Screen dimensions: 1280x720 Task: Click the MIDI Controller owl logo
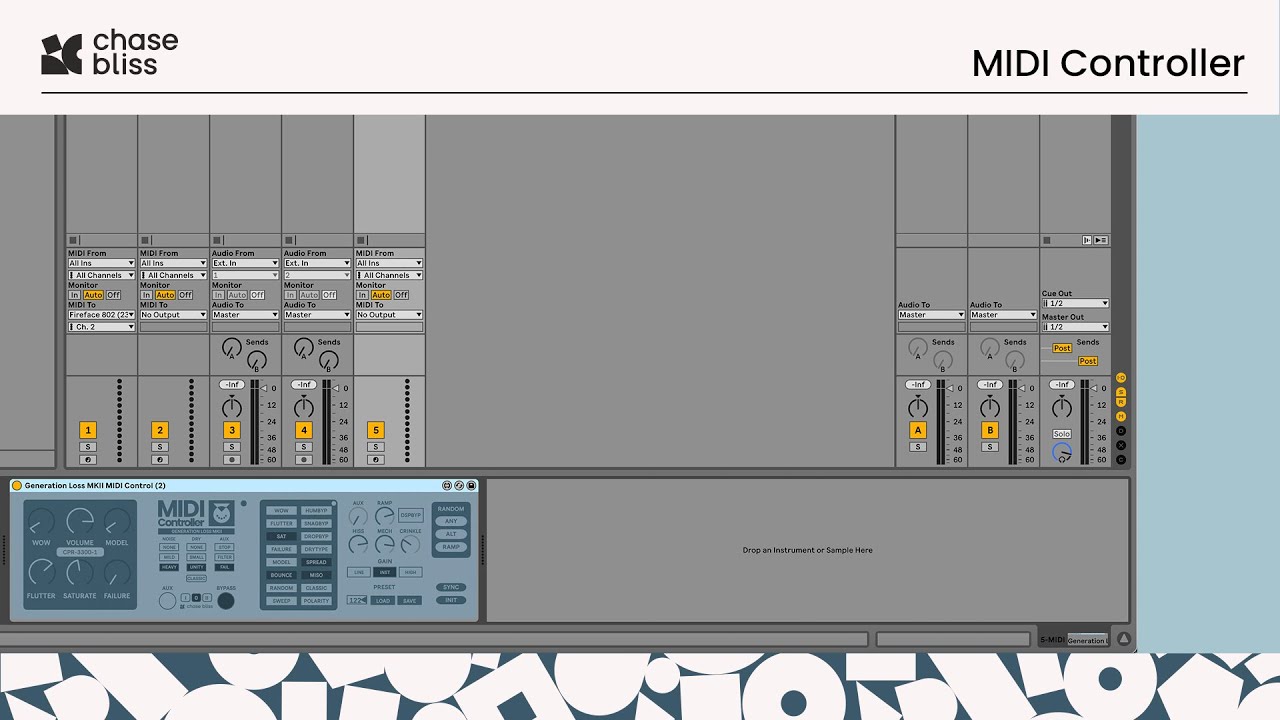click(221, 512)
